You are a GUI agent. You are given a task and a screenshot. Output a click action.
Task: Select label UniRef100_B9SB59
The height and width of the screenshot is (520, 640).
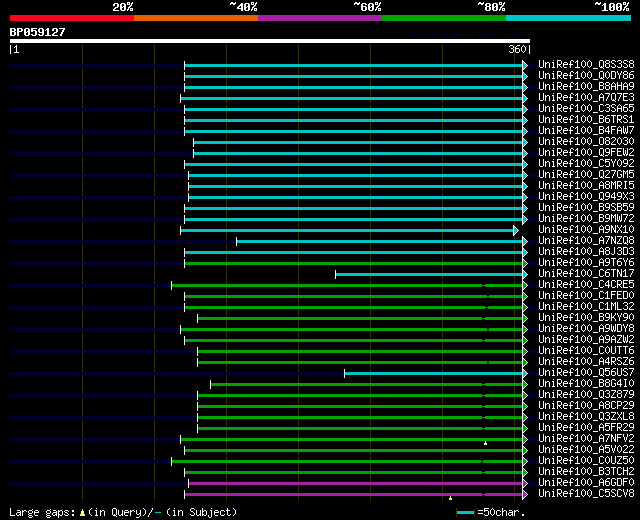(x=586, y=207)
